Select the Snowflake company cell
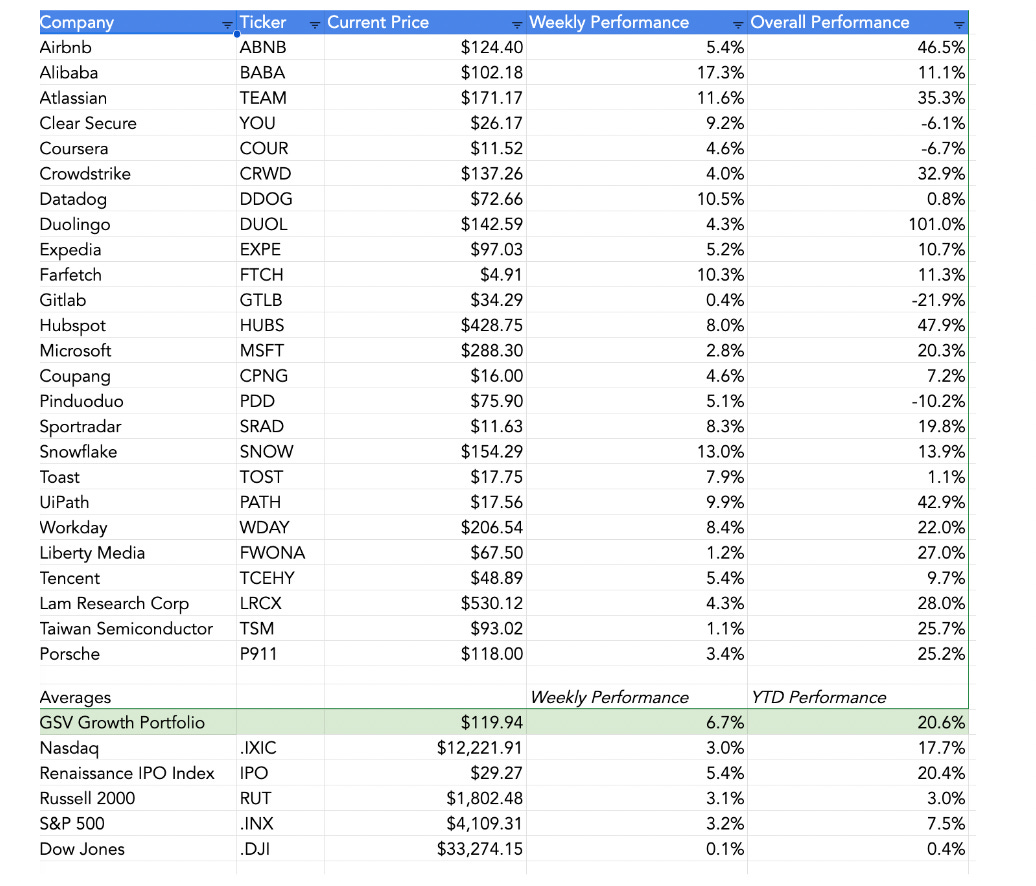The image size is (1036, 886). pyautogui.click(x=137, y=452)
